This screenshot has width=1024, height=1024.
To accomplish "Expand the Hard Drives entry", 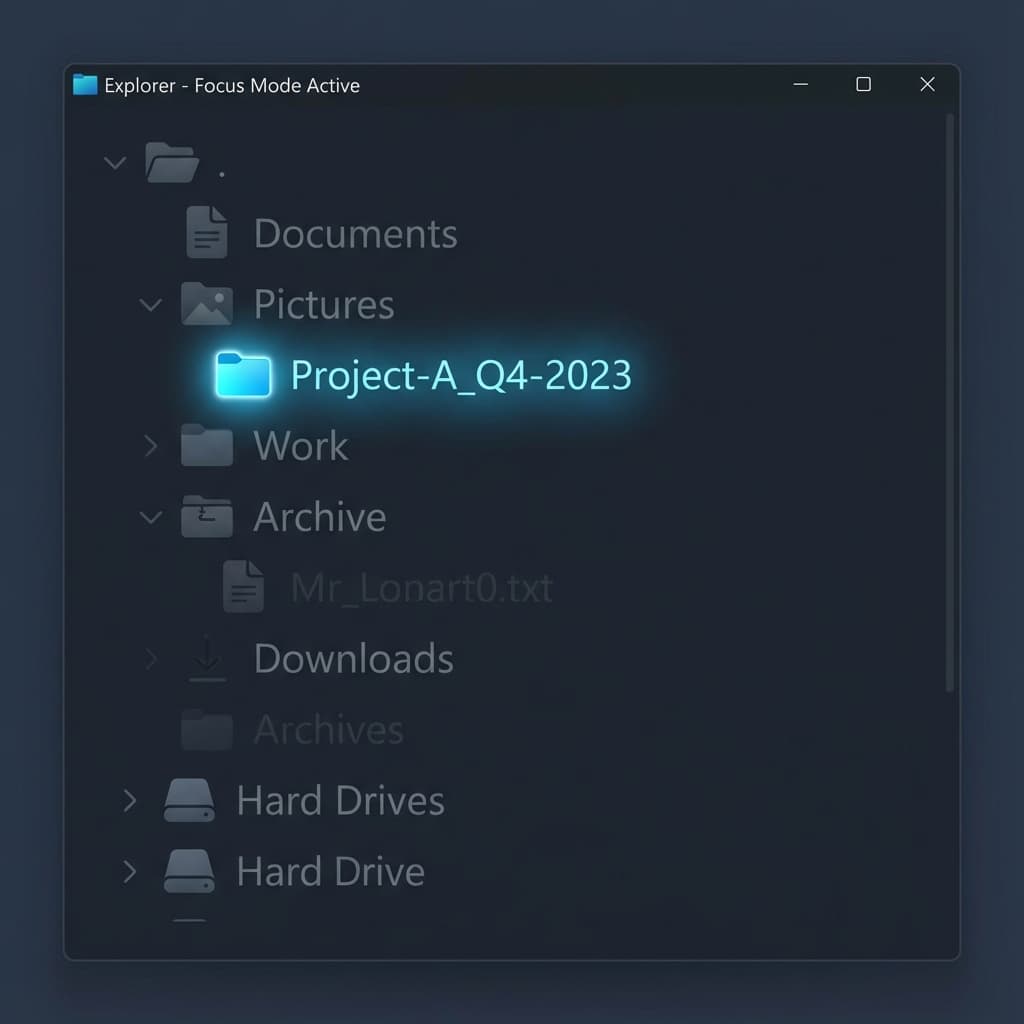I will 129,799.
